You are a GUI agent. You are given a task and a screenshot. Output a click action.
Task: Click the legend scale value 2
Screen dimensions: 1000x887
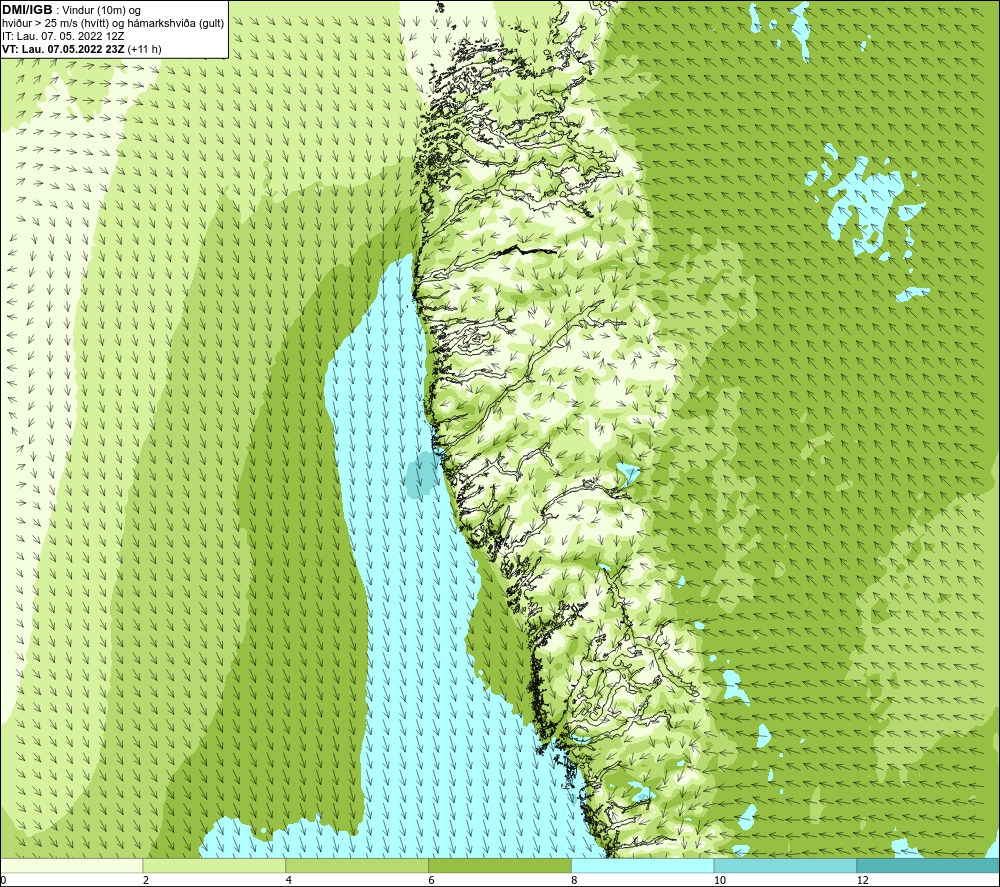pyautogui.click(x=146, y=880)
